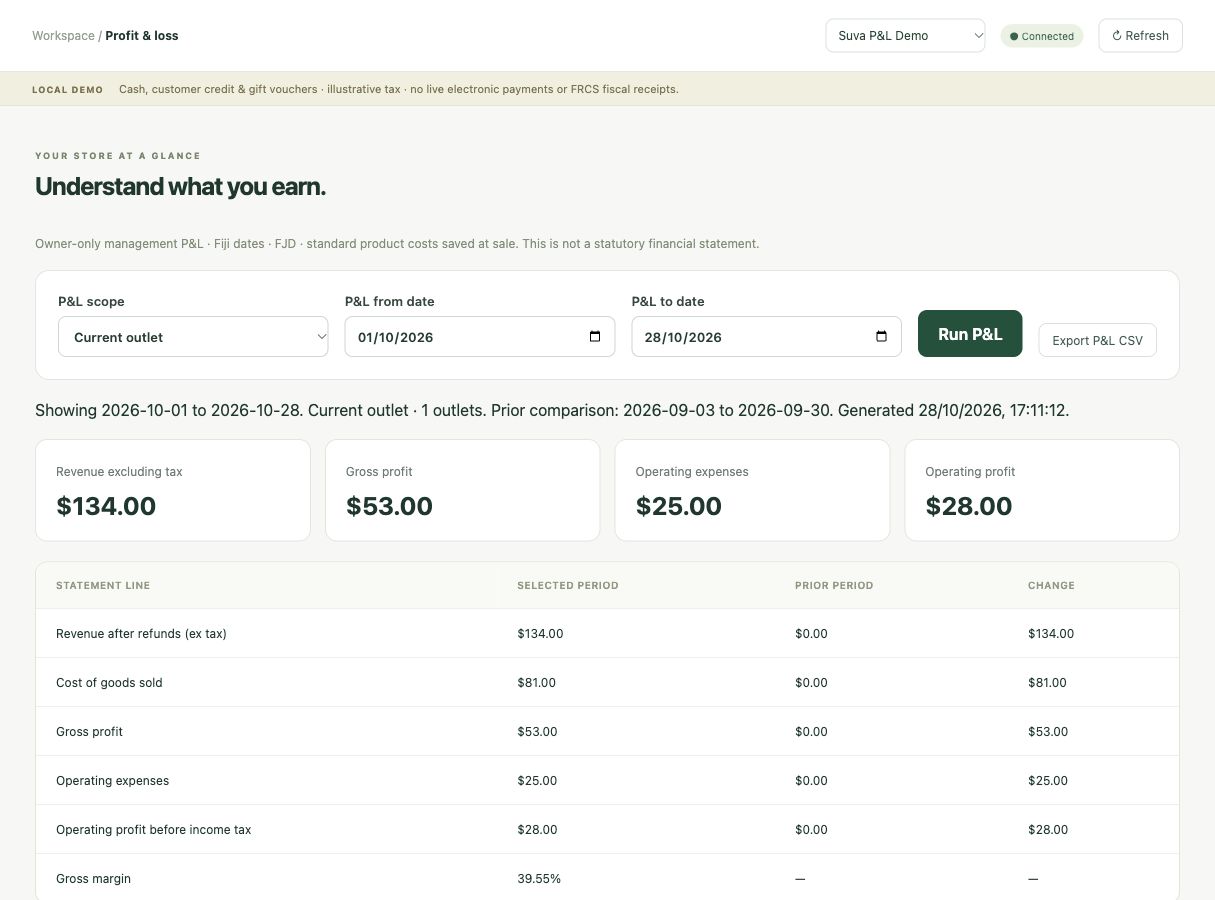
Task: Click the Gross profit summary card
Action: (462, 490)
